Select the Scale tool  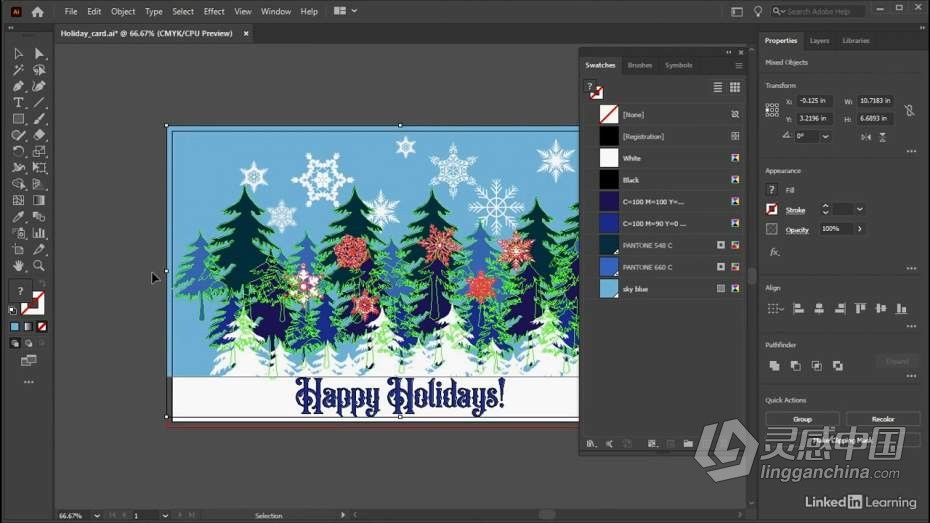(39, 152)
